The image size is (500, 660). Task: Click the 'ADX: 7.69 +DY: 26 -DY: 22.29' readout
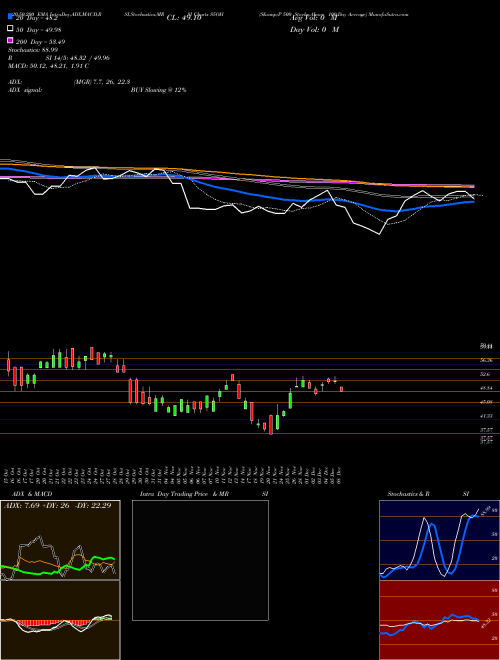point(57,505)
